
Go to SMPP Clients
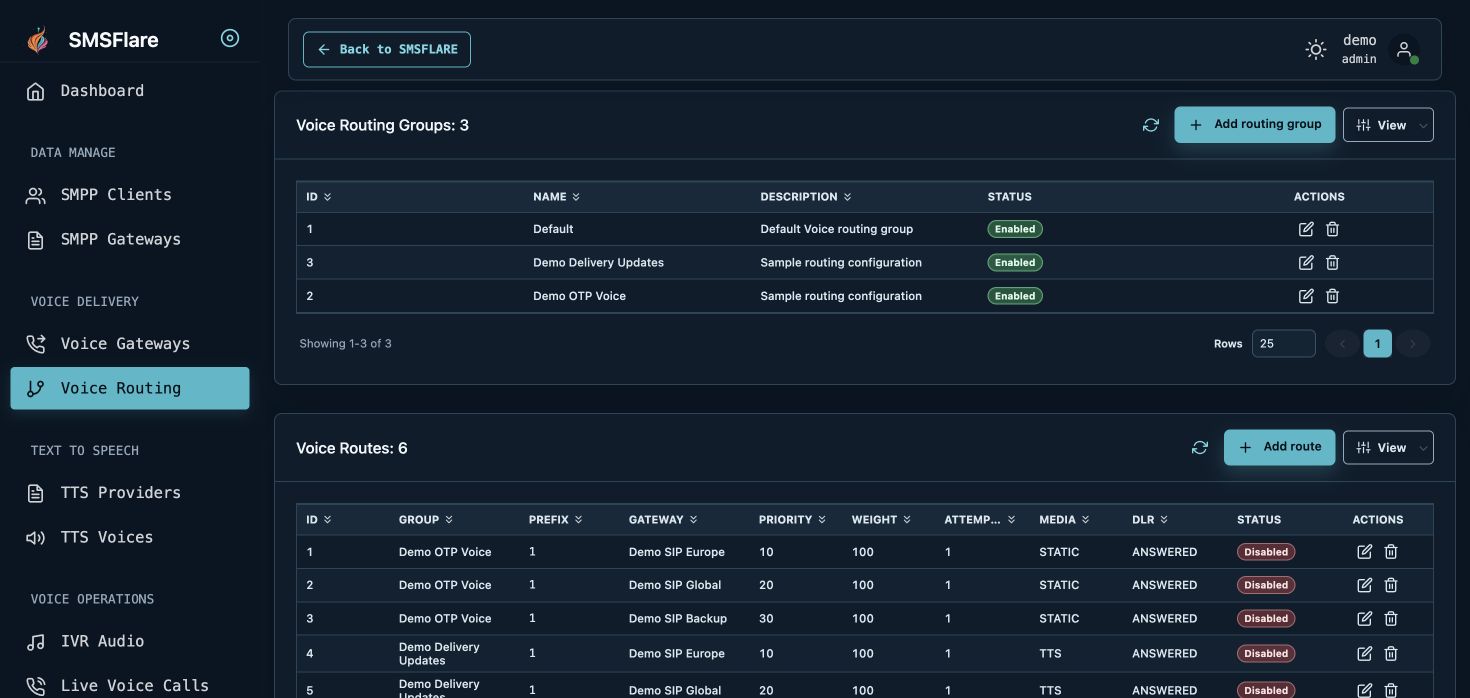(130, 195)
